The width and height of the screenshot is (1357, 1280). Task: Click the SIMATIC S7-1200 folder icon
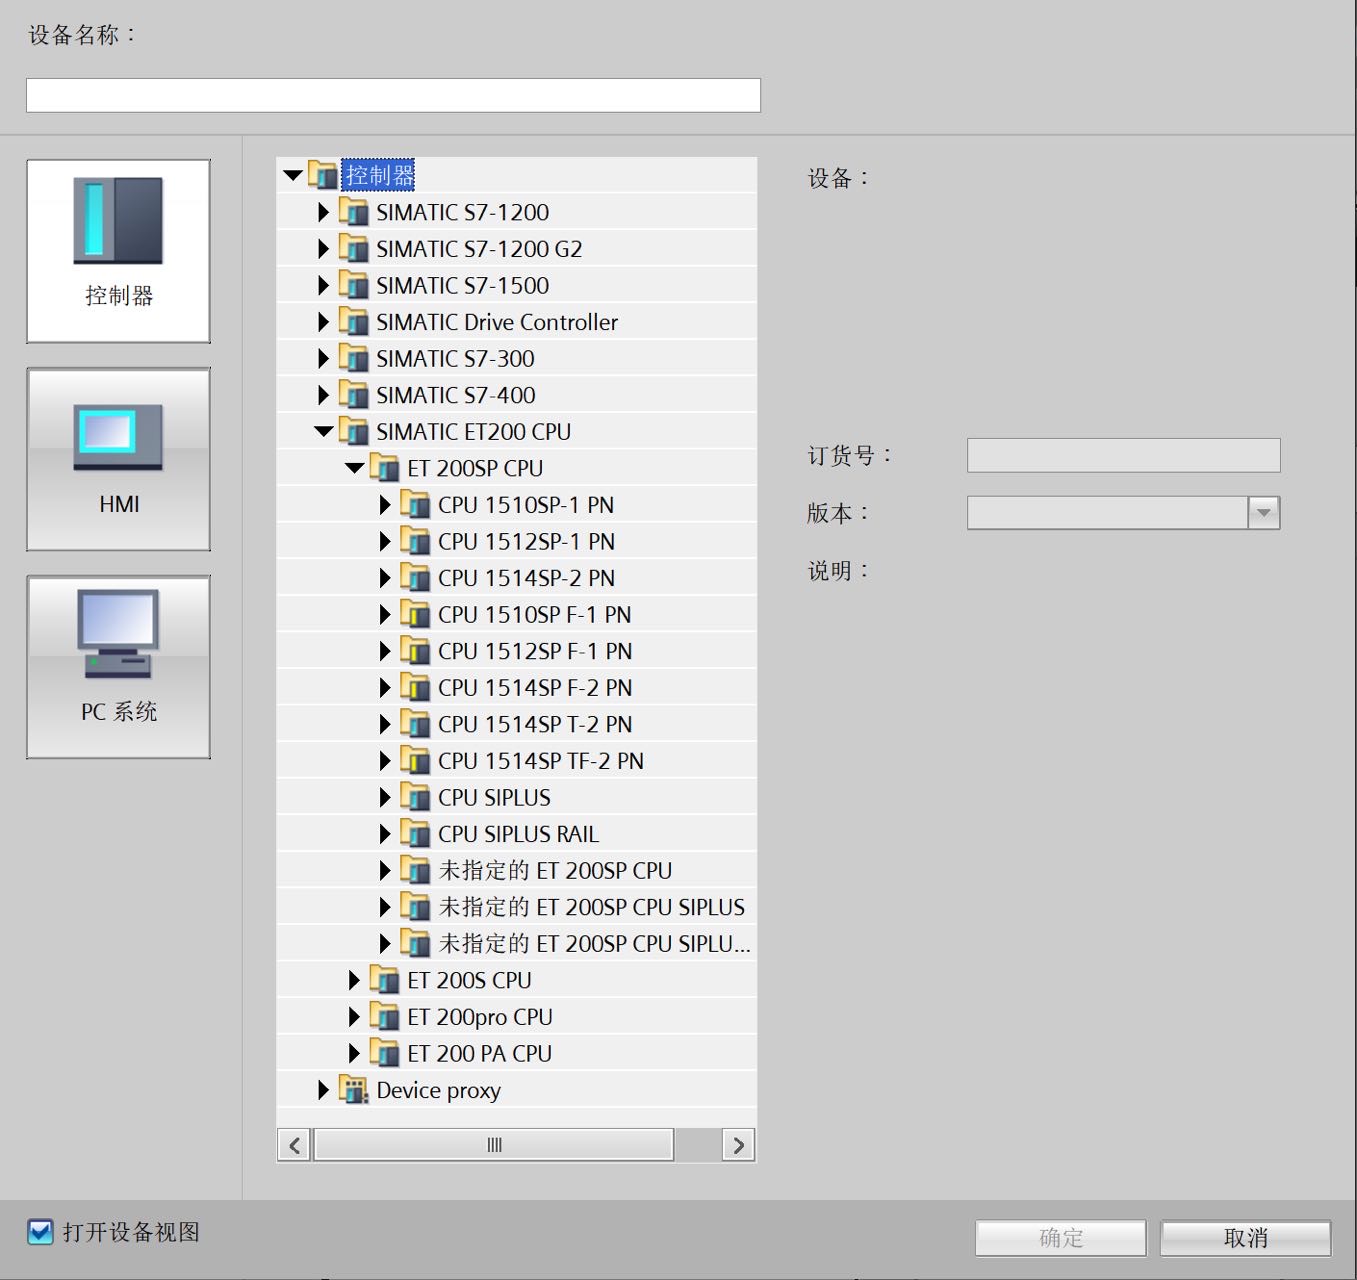pos(354,212)
